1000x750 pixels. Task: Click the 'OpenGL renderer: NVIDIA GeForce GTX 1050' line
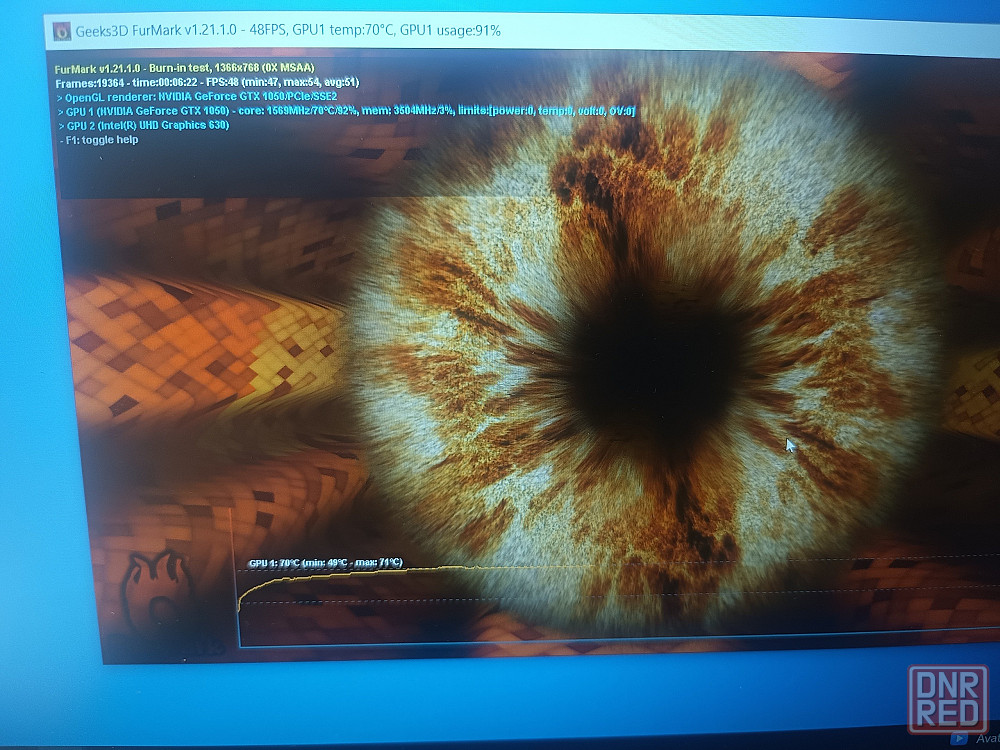pyautogui.click(x=197, y=97)
